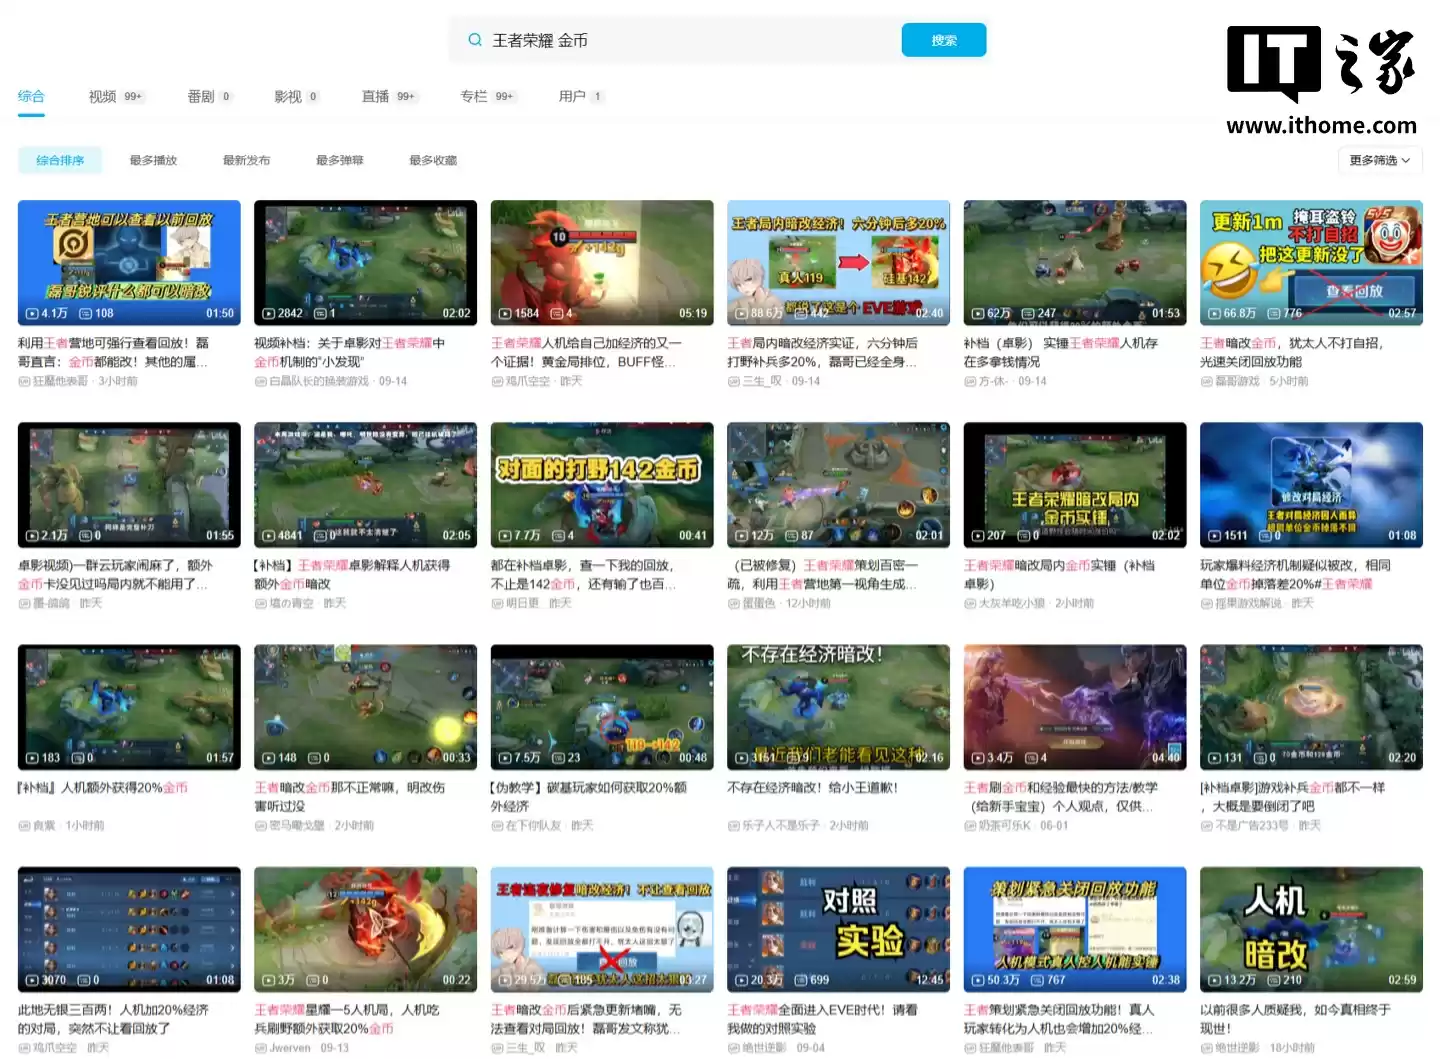Screen dimensions: 1440x1059
Task: Sort results by 最新发布
Action: (x=246, y=160)
